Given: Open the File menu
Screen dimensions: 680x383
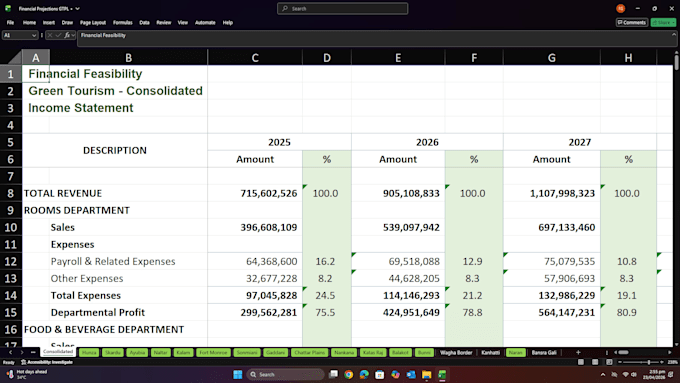Looking at the screenshot, I should (x=10, y=23).
